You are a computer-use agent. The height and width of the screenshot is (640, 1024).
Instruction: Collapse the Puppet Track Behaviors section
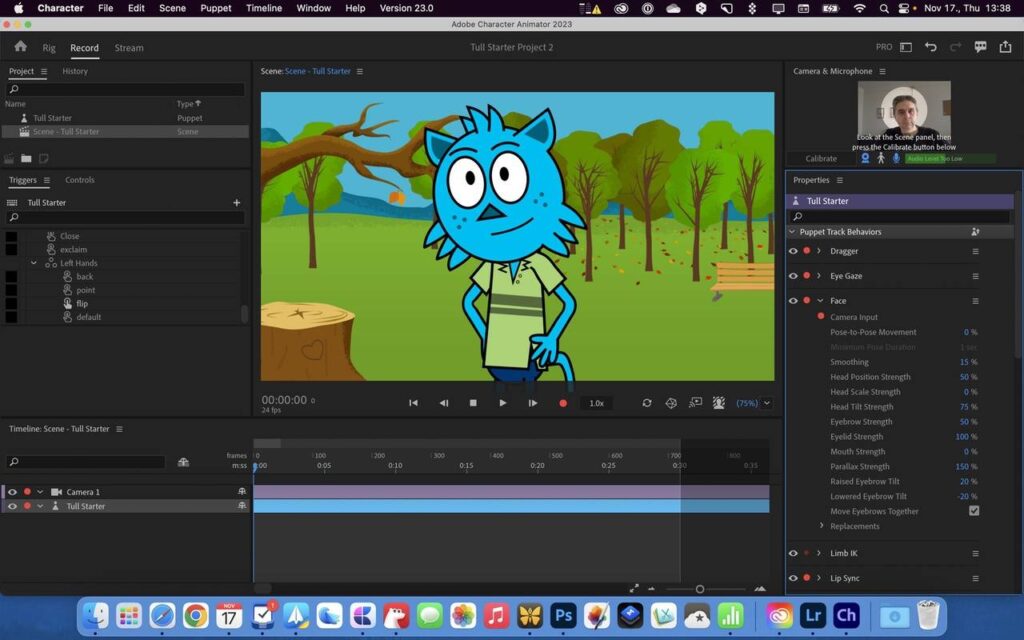tap(792, 232)
